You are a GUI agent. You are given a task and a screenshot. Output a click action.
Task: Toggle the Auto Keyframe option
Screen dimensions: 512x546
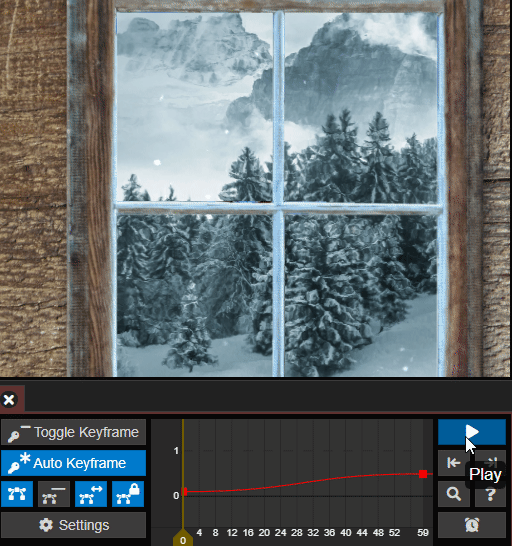click(73, 463)
